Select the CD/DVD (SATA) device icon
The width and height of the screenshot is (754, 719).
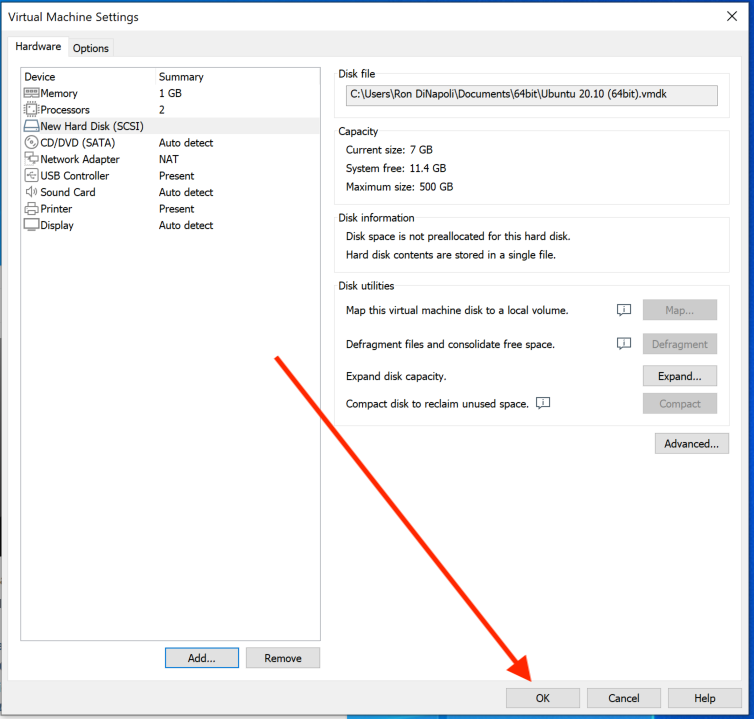[x=31, y=143]
